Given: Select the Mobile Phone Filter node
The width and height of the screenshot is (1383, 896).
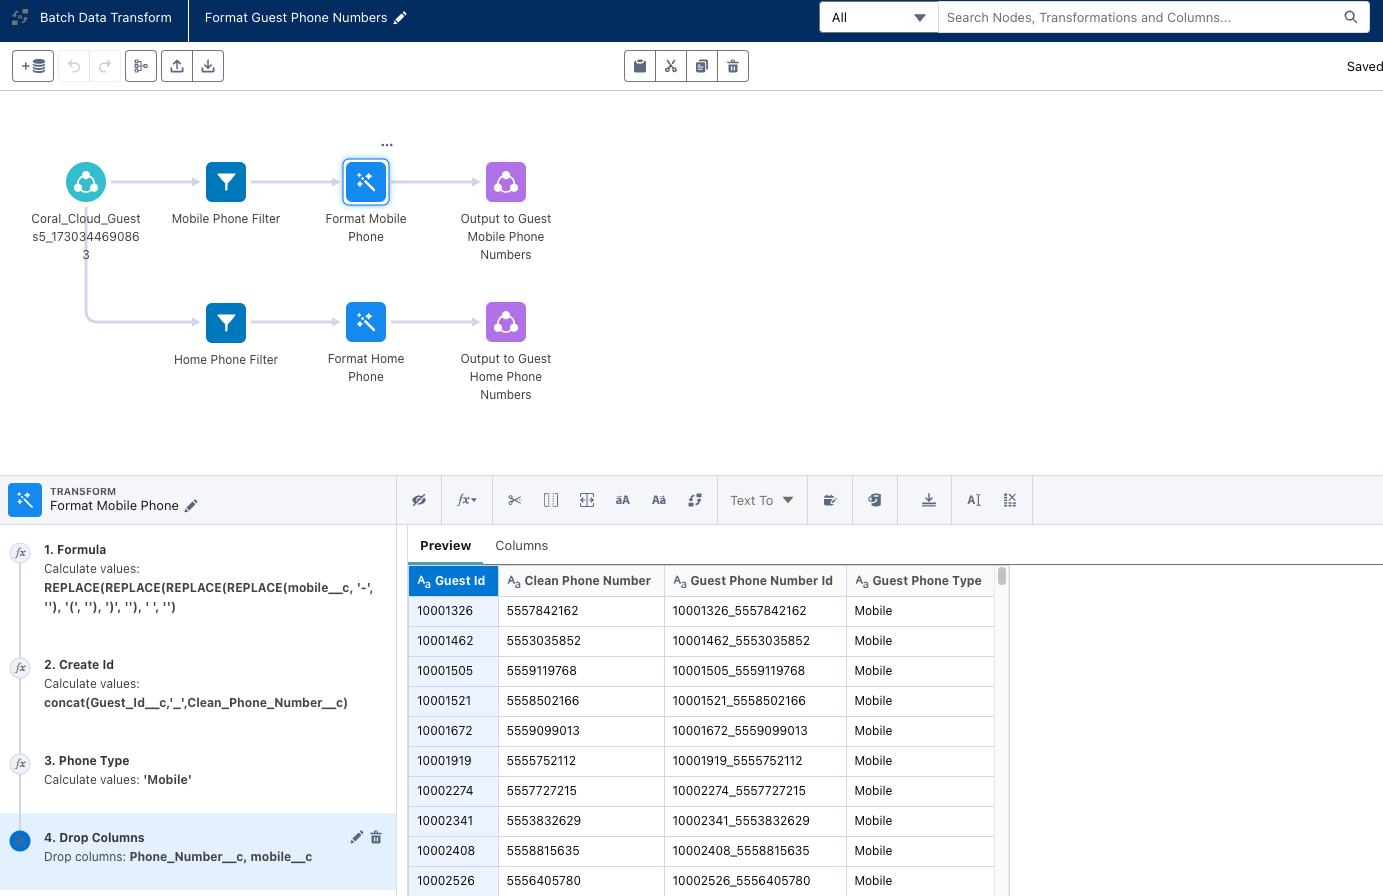Looking at the screenshot, I should [226, 183].
